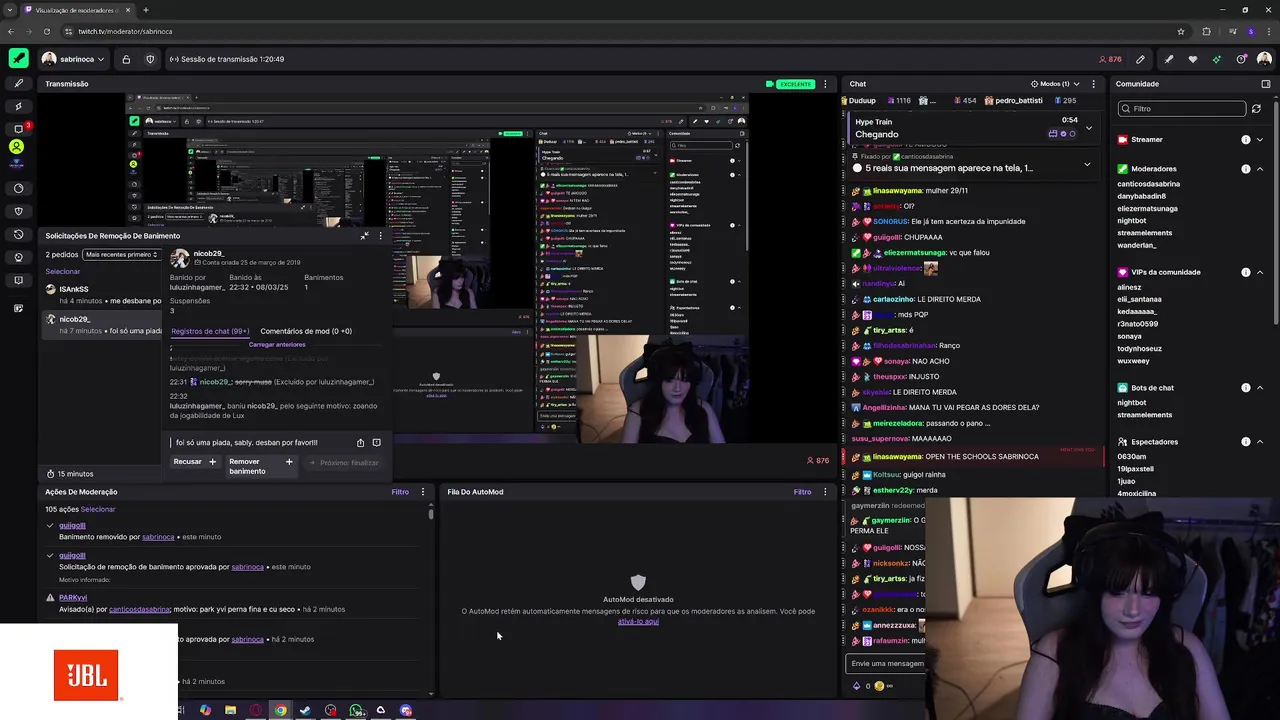Switch to Comentários de mod tab
Viewport: 1280px width, 720px height.
coord(306,331)
